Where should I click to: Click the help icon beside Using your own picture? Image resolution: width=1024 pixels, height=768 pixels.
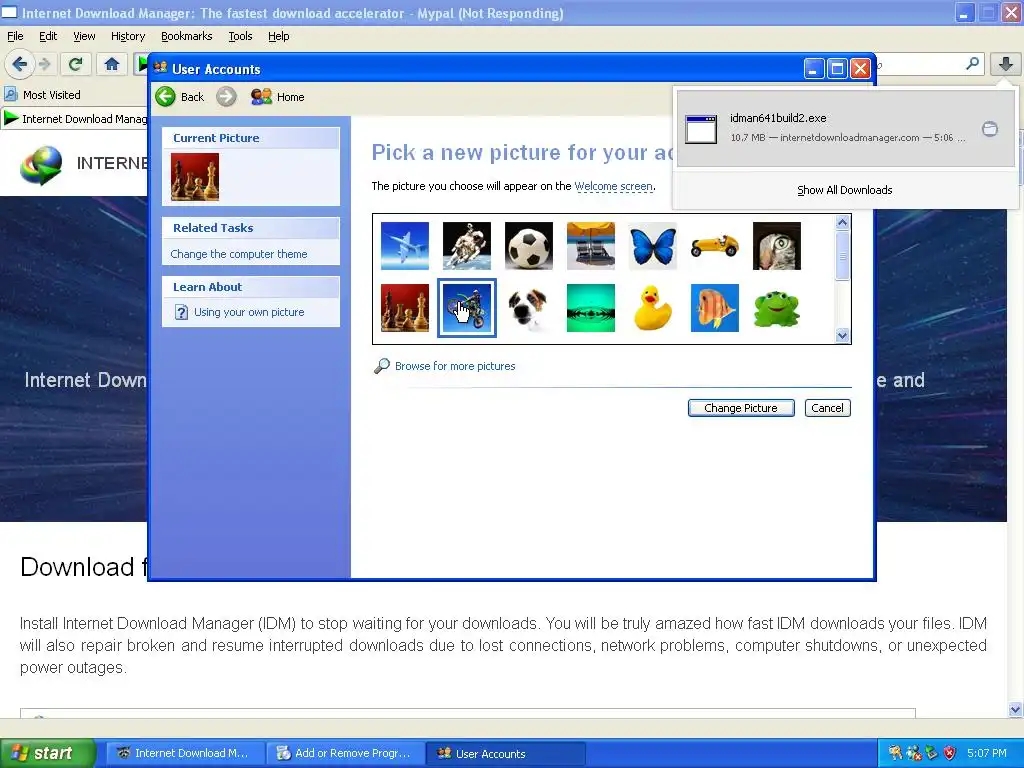click(182, 312)
